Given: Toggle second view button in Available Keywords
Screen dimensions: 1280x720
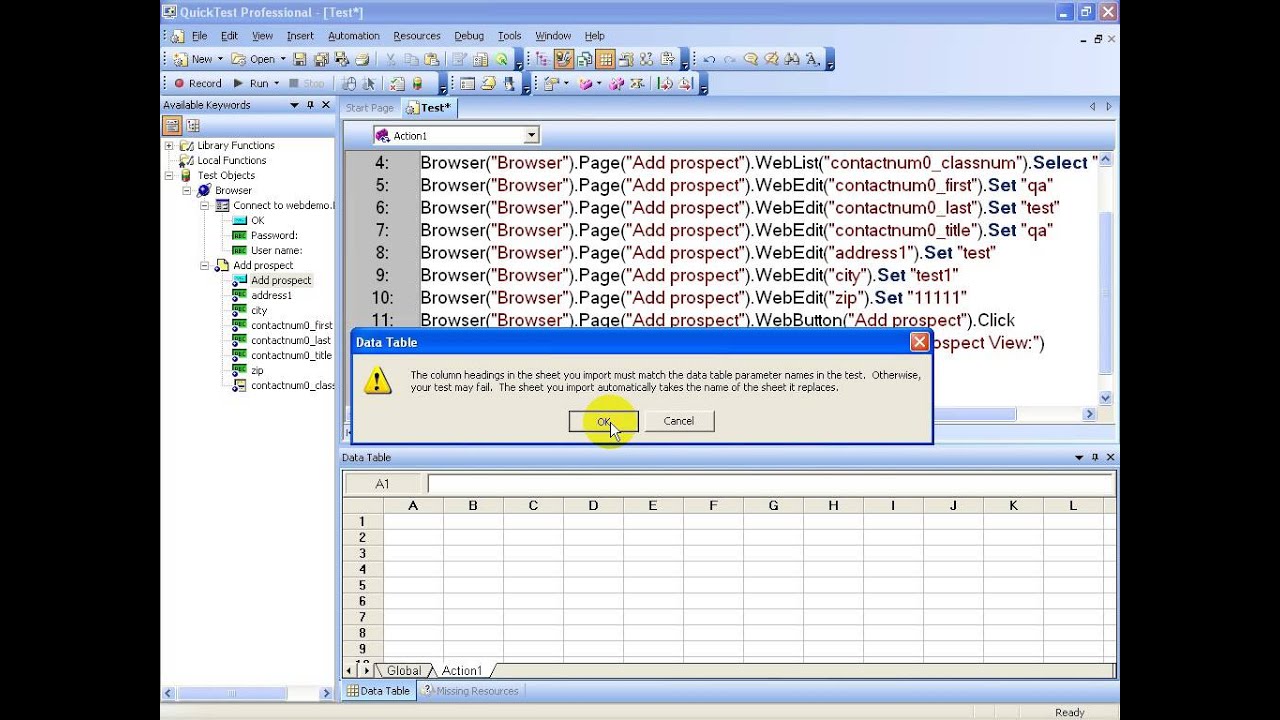Looking at the screenshot, I should (193, 125).
